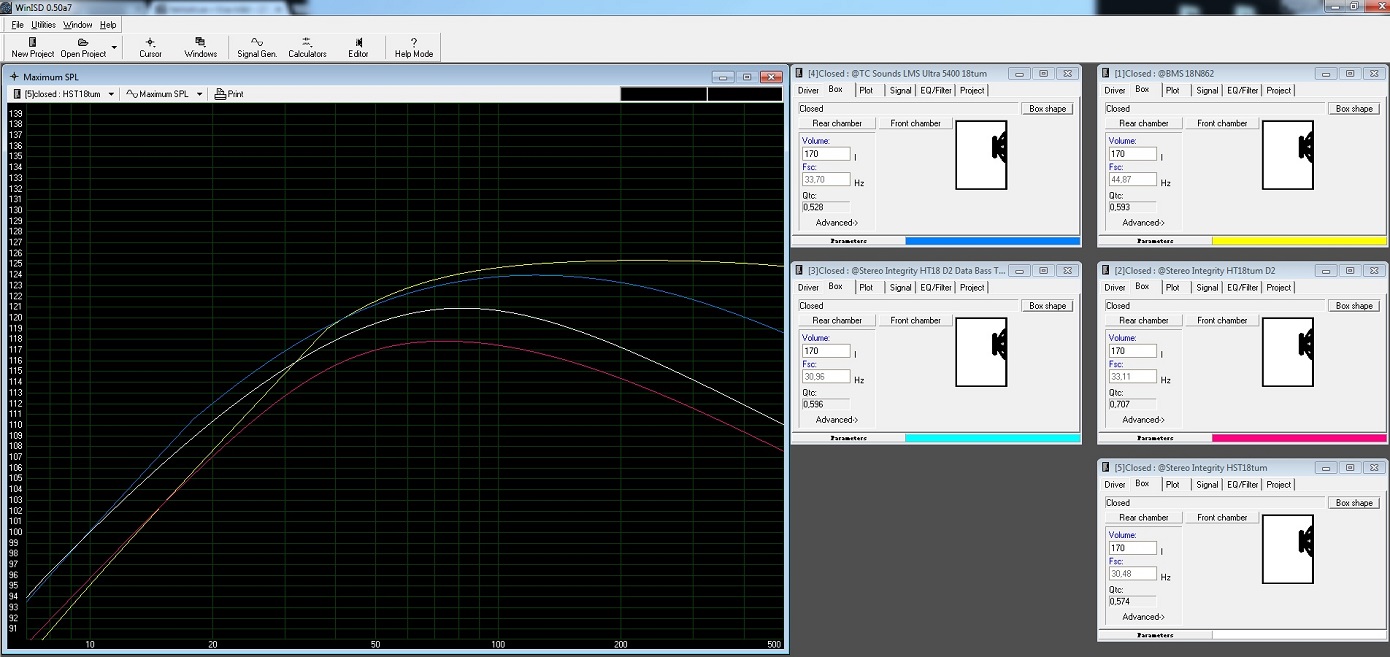Click the Volume field in HT18 D2 Data Bass window
1390x657 pixels.
click(x=826, y=351)
